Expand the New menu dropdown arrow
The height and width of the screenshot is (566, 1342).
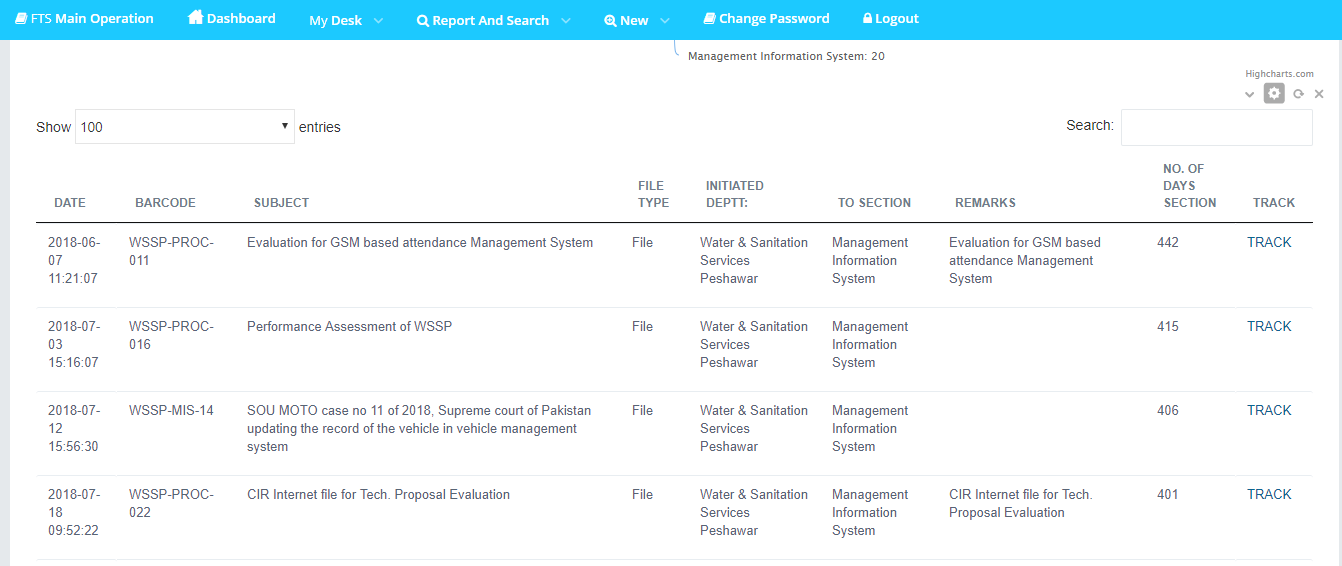pyautogui.click(x=665, y=21)
